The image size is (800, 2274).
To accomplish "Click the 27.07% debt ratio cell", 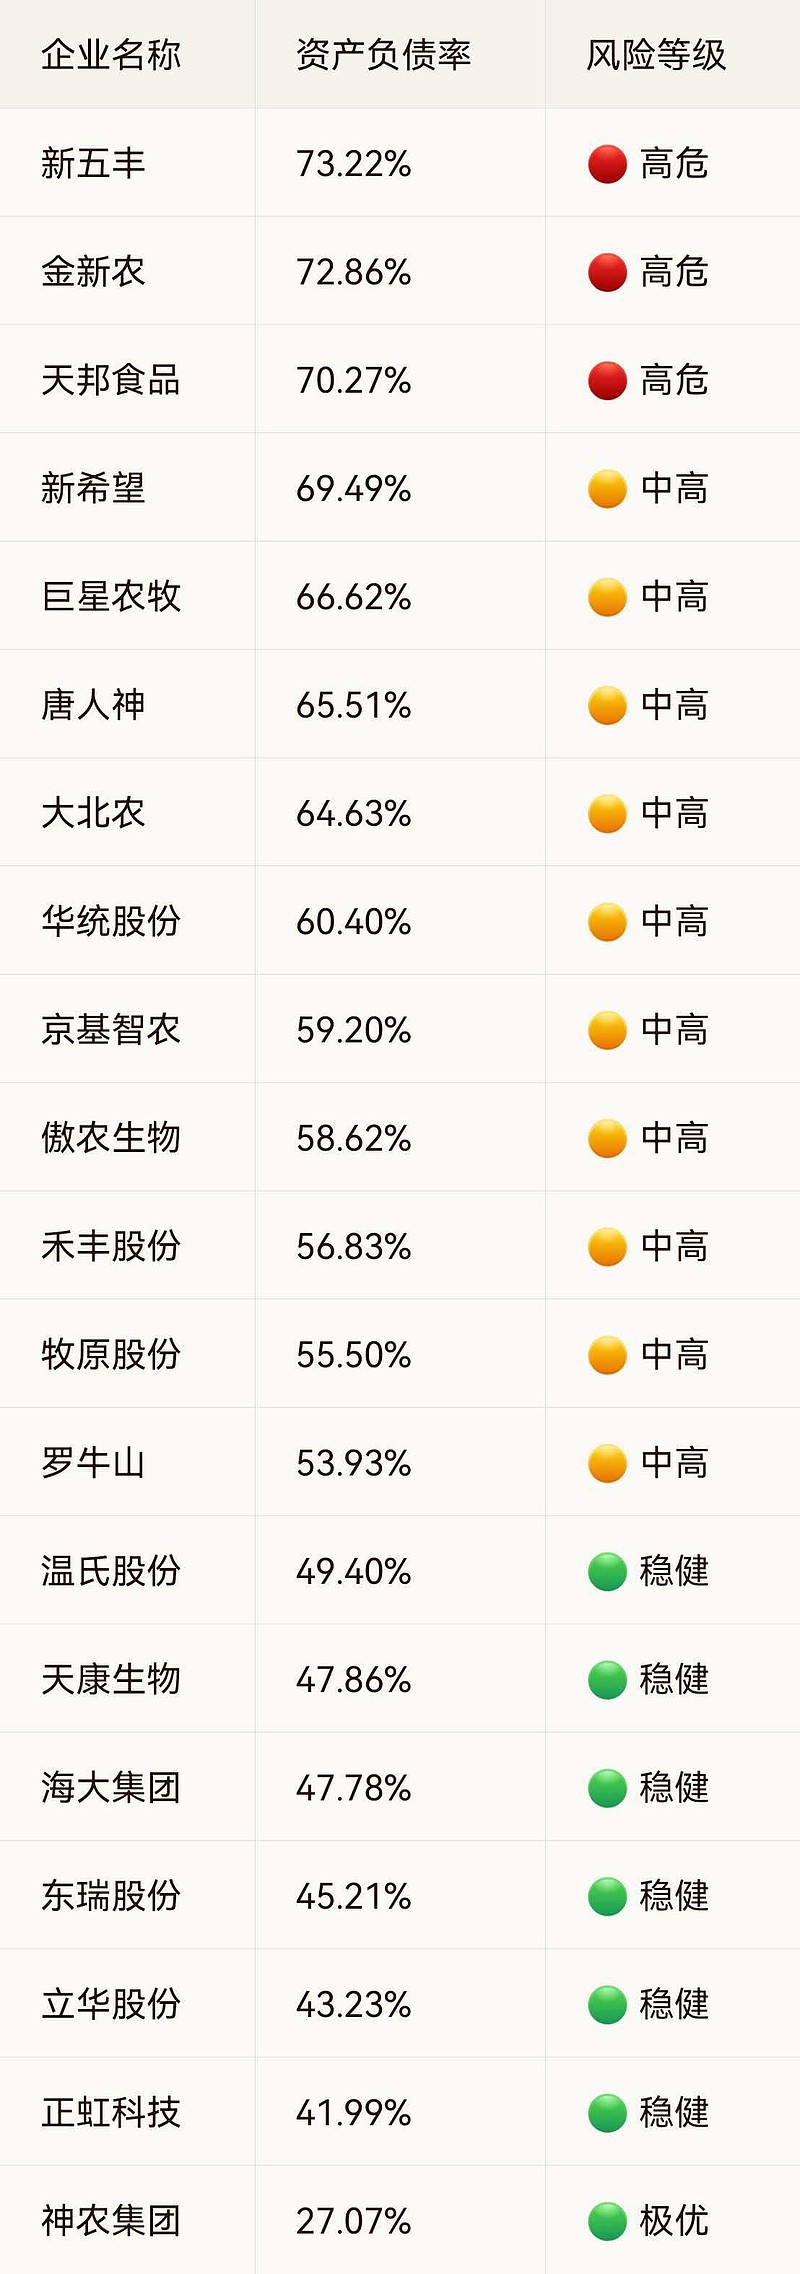I will (353, 2221).
